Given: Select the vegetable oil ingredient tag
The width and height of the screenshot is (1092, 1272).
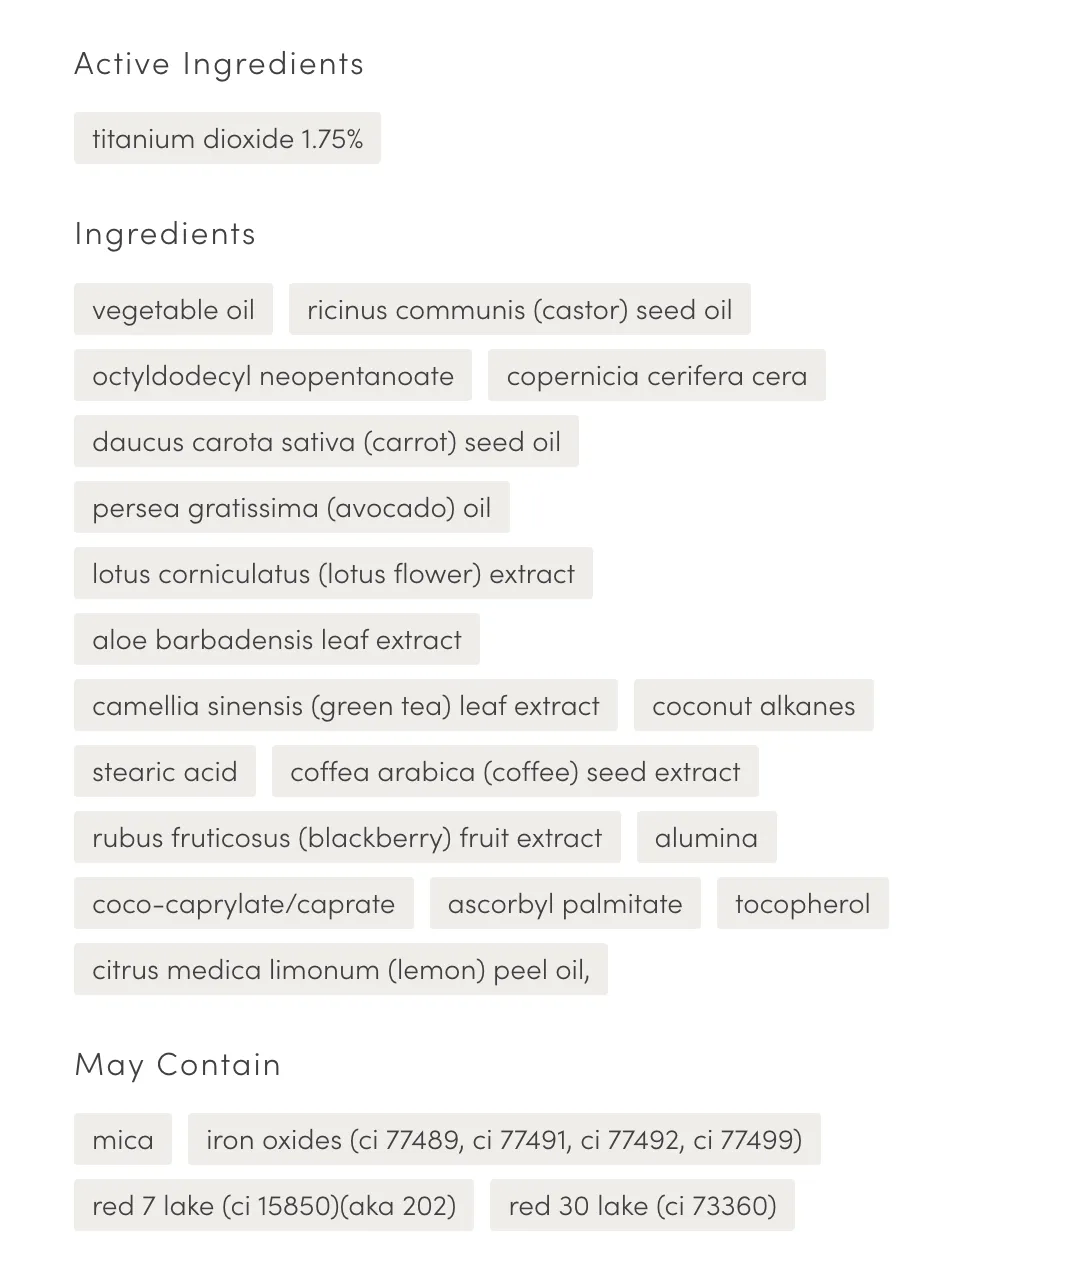Looking at the screenshot, I should tap(173, 309).
